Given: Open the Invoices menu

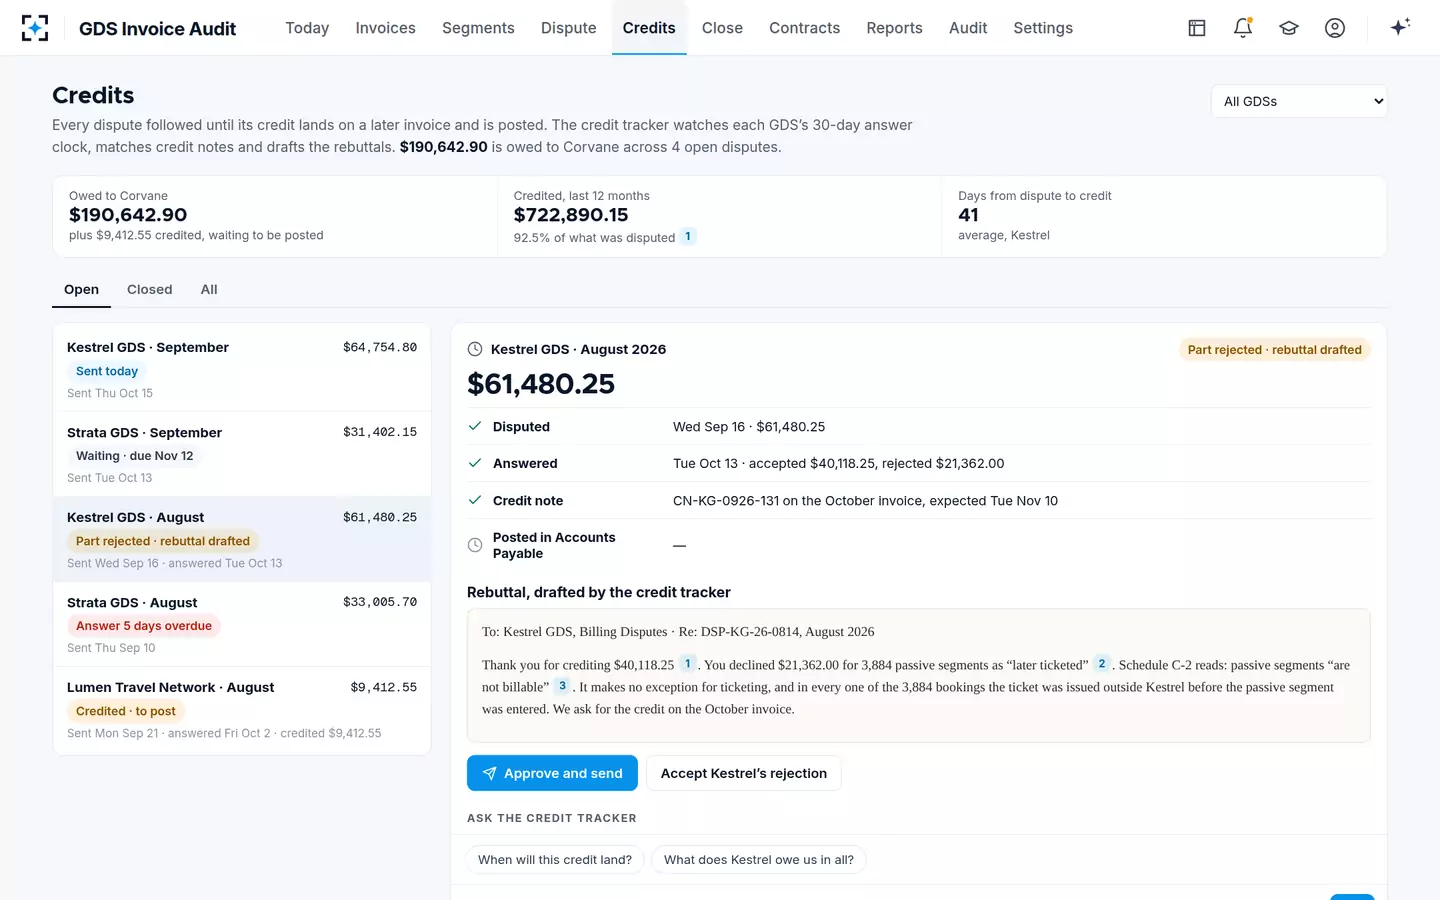Looking at the screenshot, I should pos(385,28).
